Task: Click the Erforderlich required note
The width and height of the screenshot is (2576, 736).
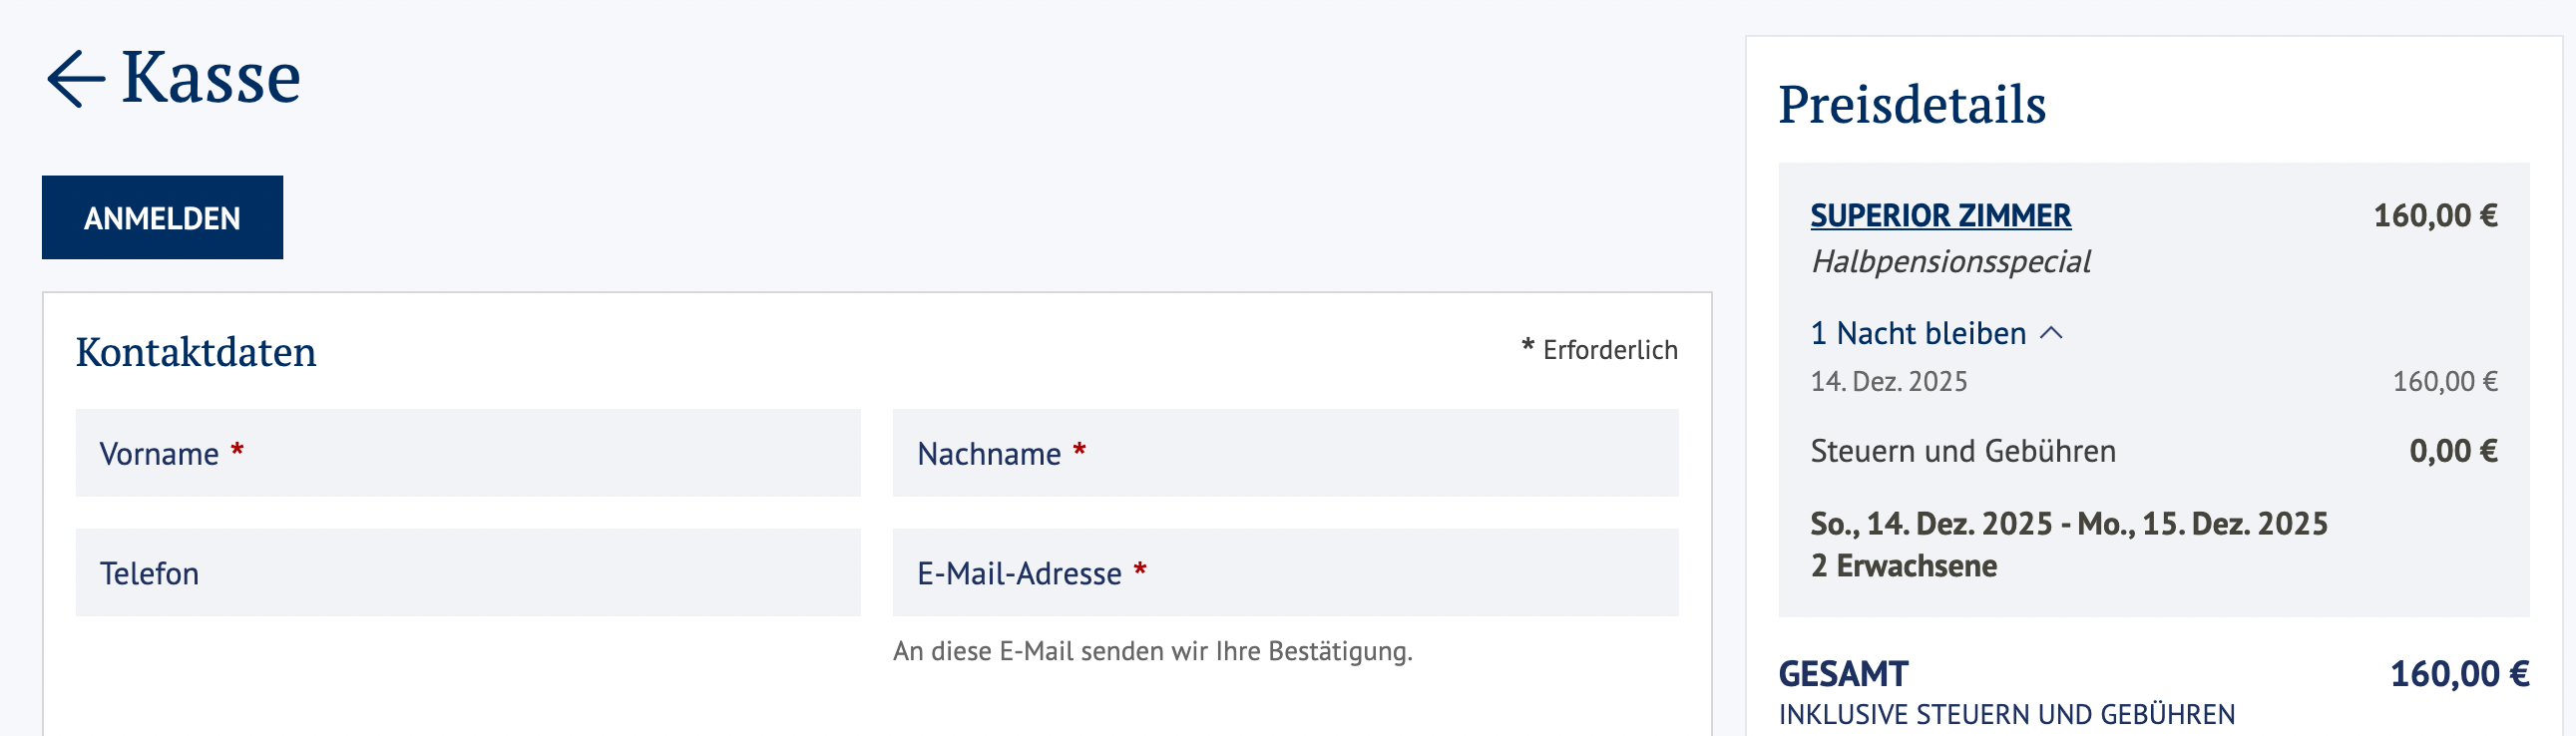Action: pyautogui.click(x=1609, y=350)
